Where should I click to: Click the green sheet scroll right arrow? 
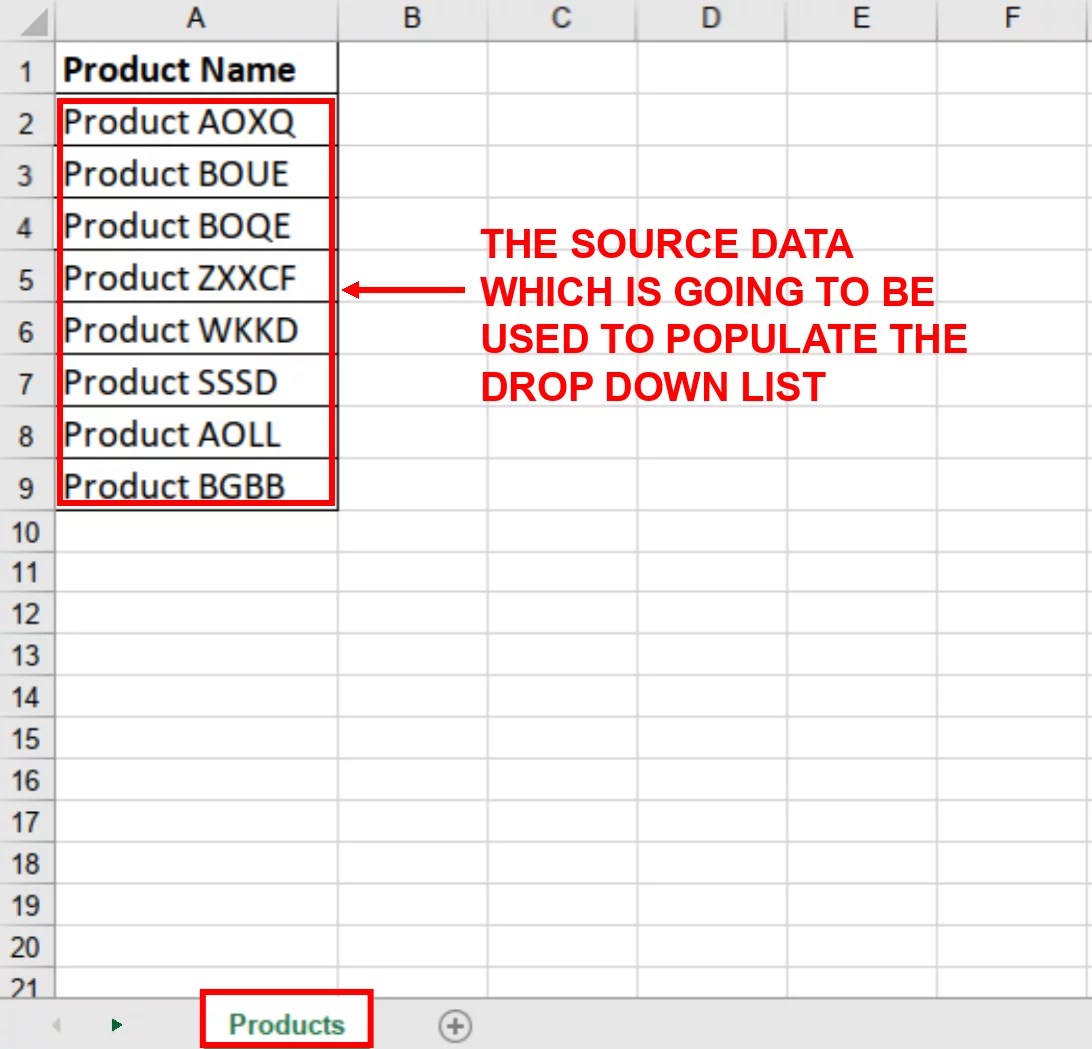[x=116, y=1025]
